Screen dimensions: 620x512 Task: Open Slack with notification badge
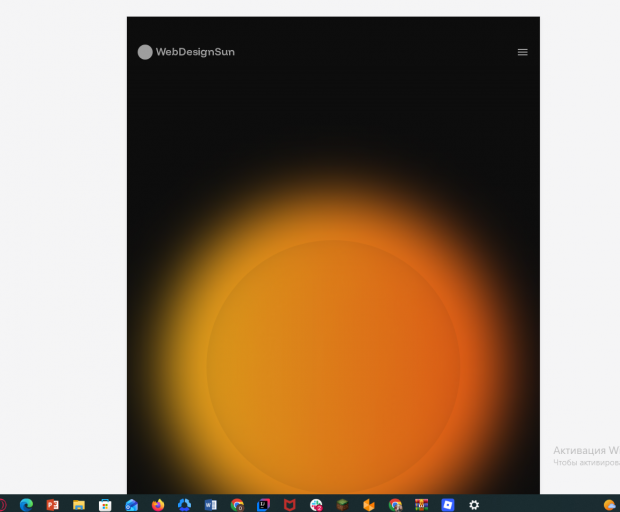coord(316,505)
